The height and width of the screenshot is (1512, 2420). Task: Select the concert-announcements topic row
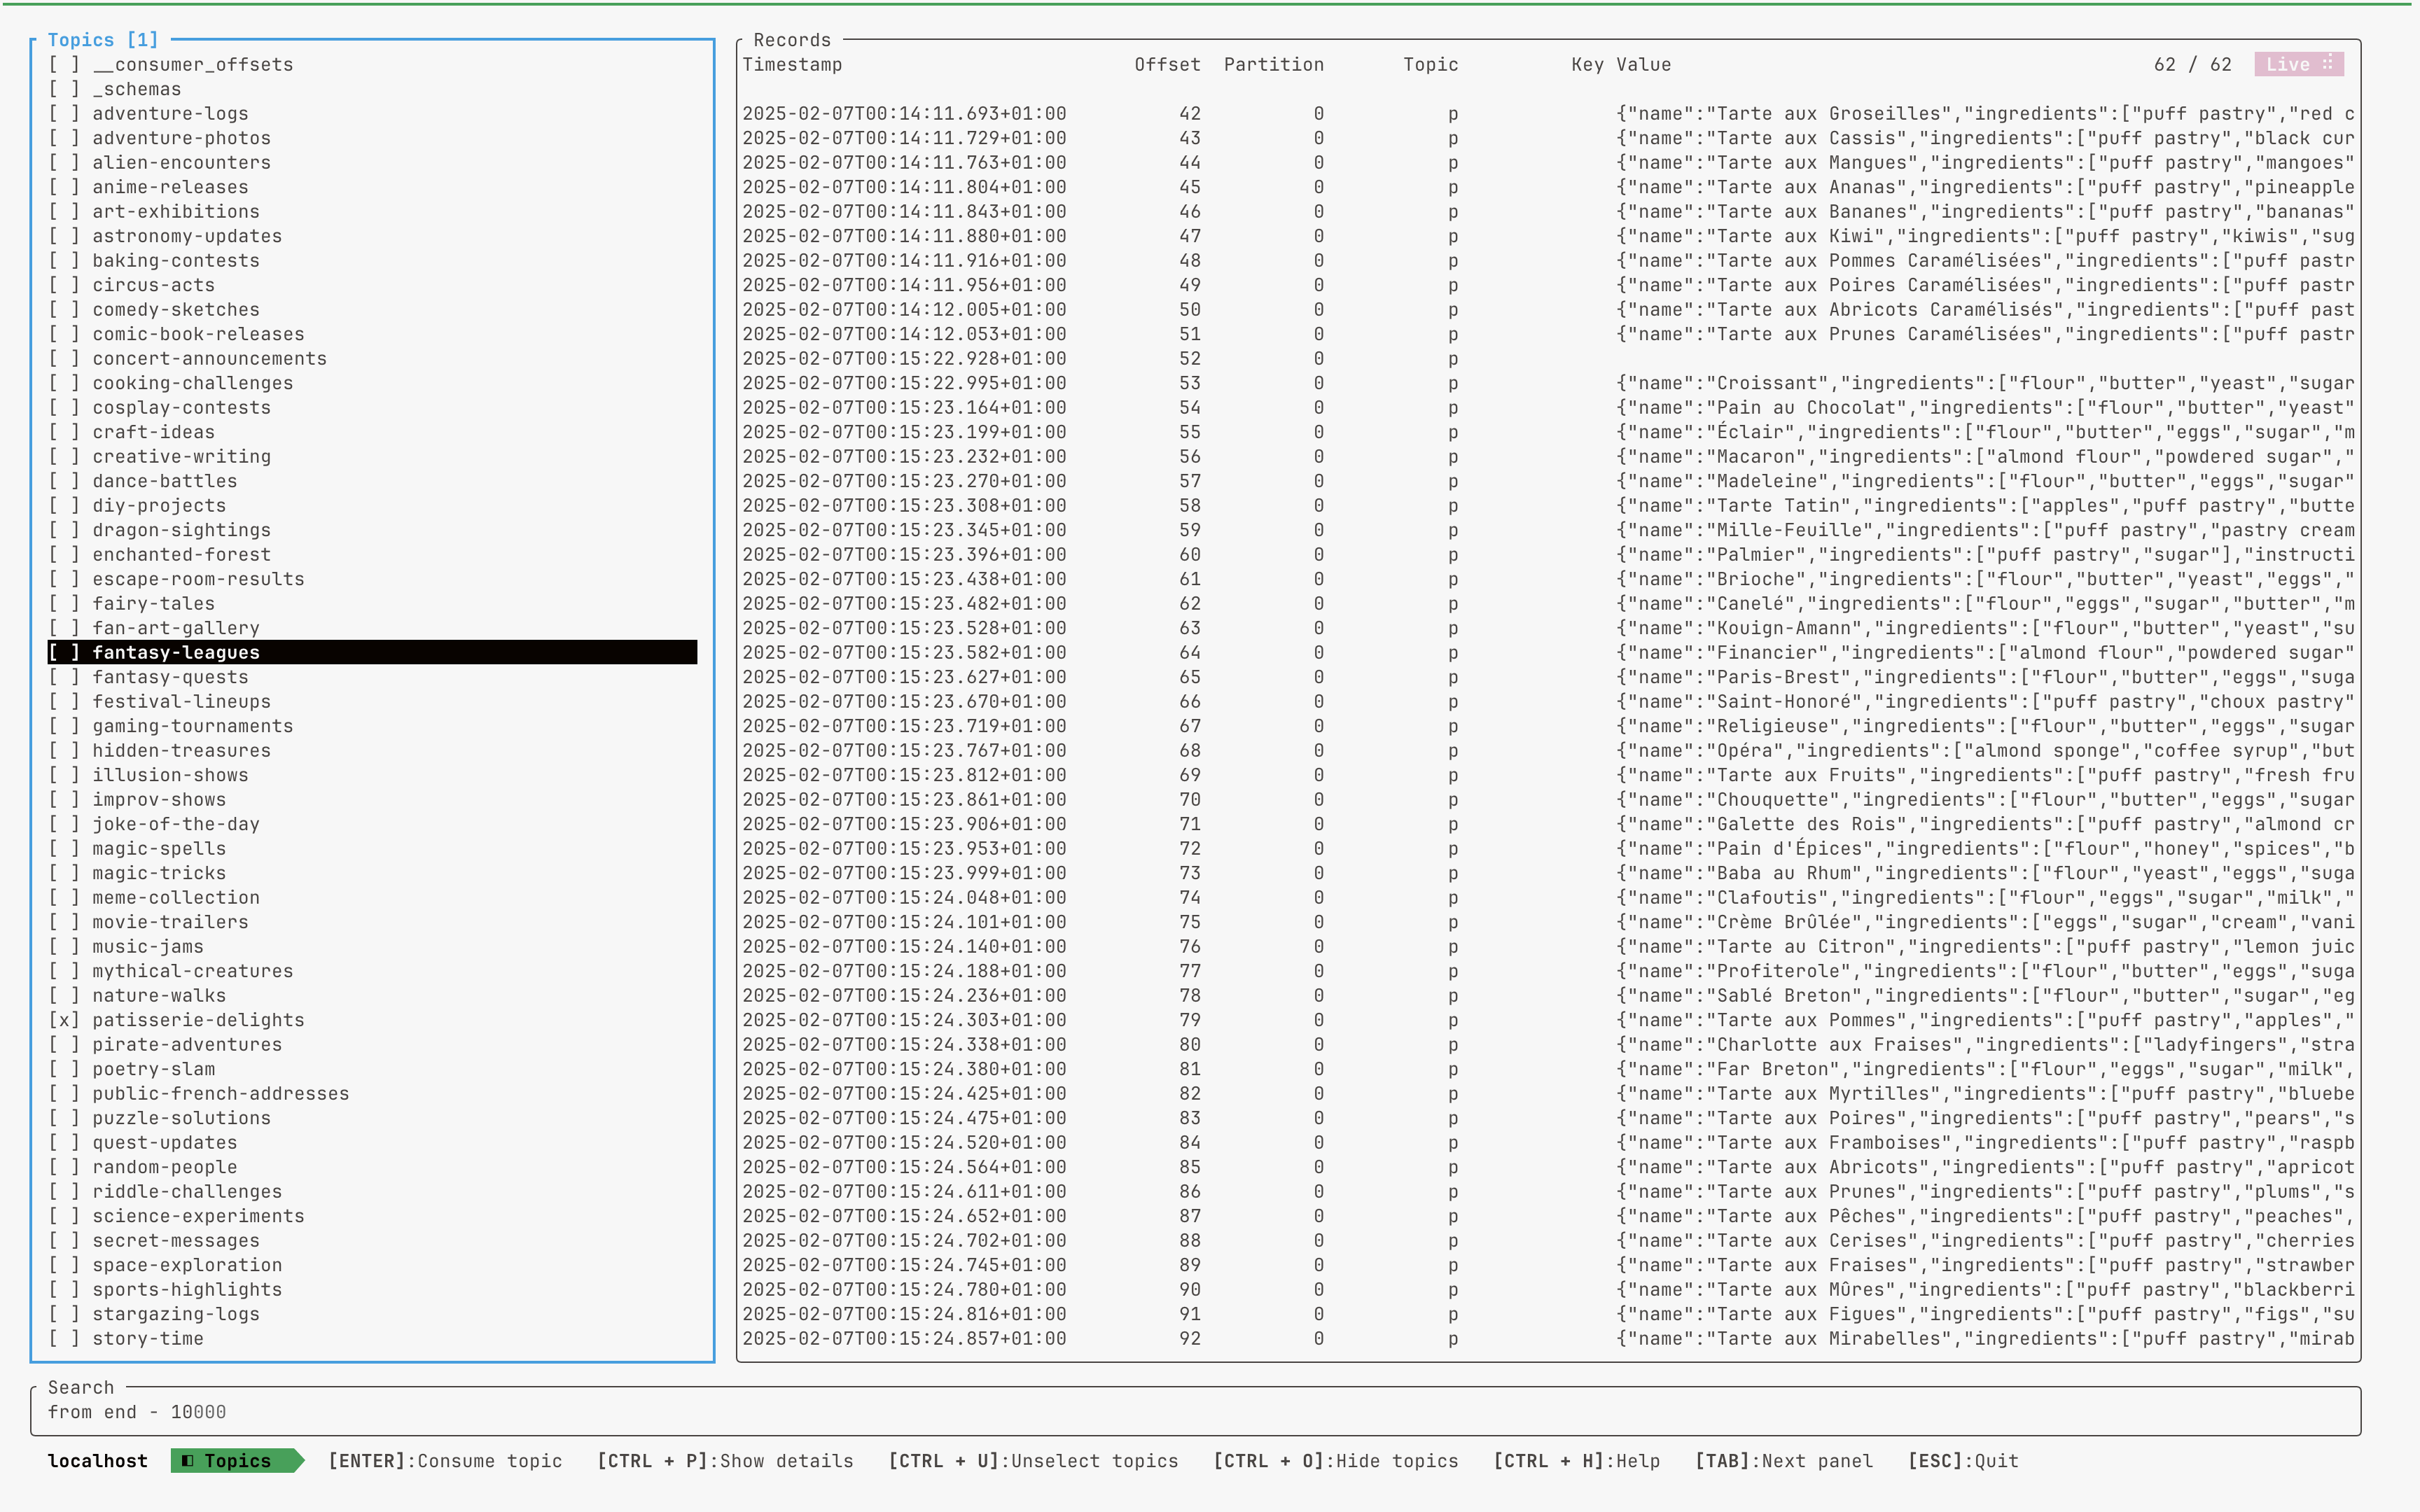pyautogui.click(x=372, y=359)
